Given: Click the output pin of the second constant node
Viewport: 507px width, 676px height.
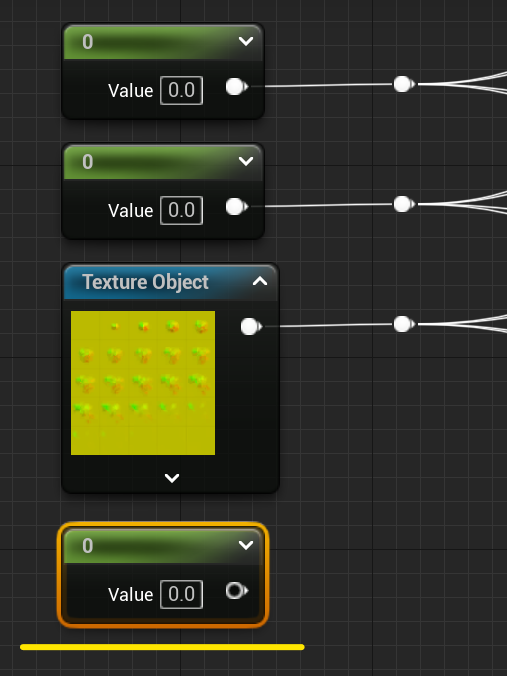Looking at the screenshot, I should point(236,207).
